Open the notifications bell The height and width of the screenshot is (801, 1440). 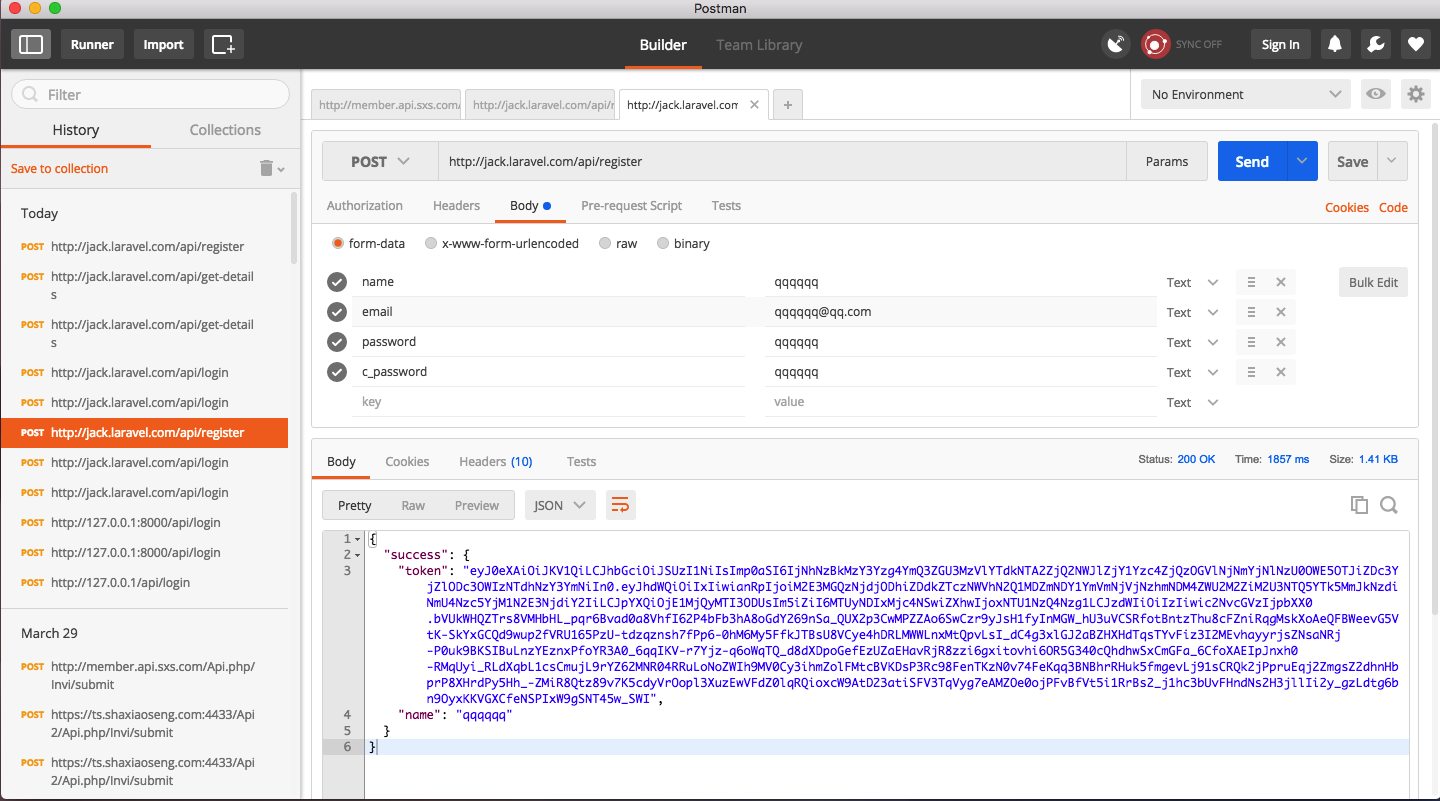1334,44
